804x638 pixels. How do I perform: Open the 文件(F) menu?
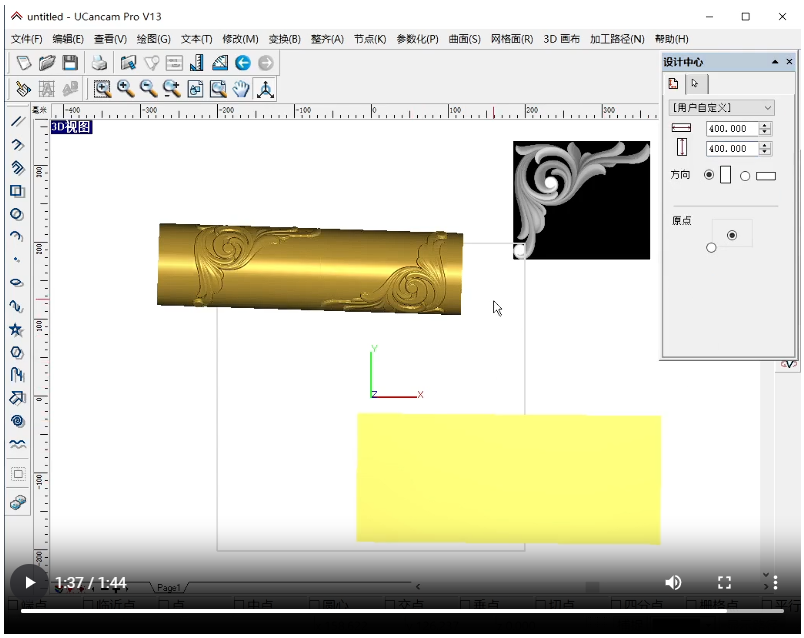point(26,39)
